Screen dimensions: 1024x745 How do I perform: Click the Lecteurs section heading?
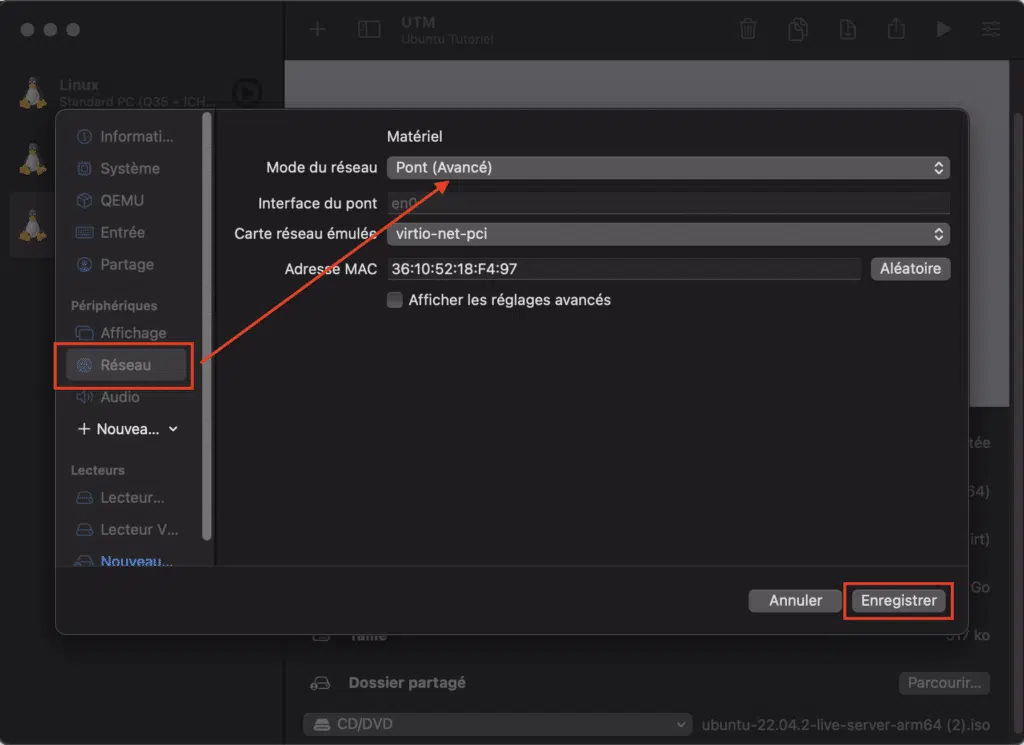tap(98, 470)
